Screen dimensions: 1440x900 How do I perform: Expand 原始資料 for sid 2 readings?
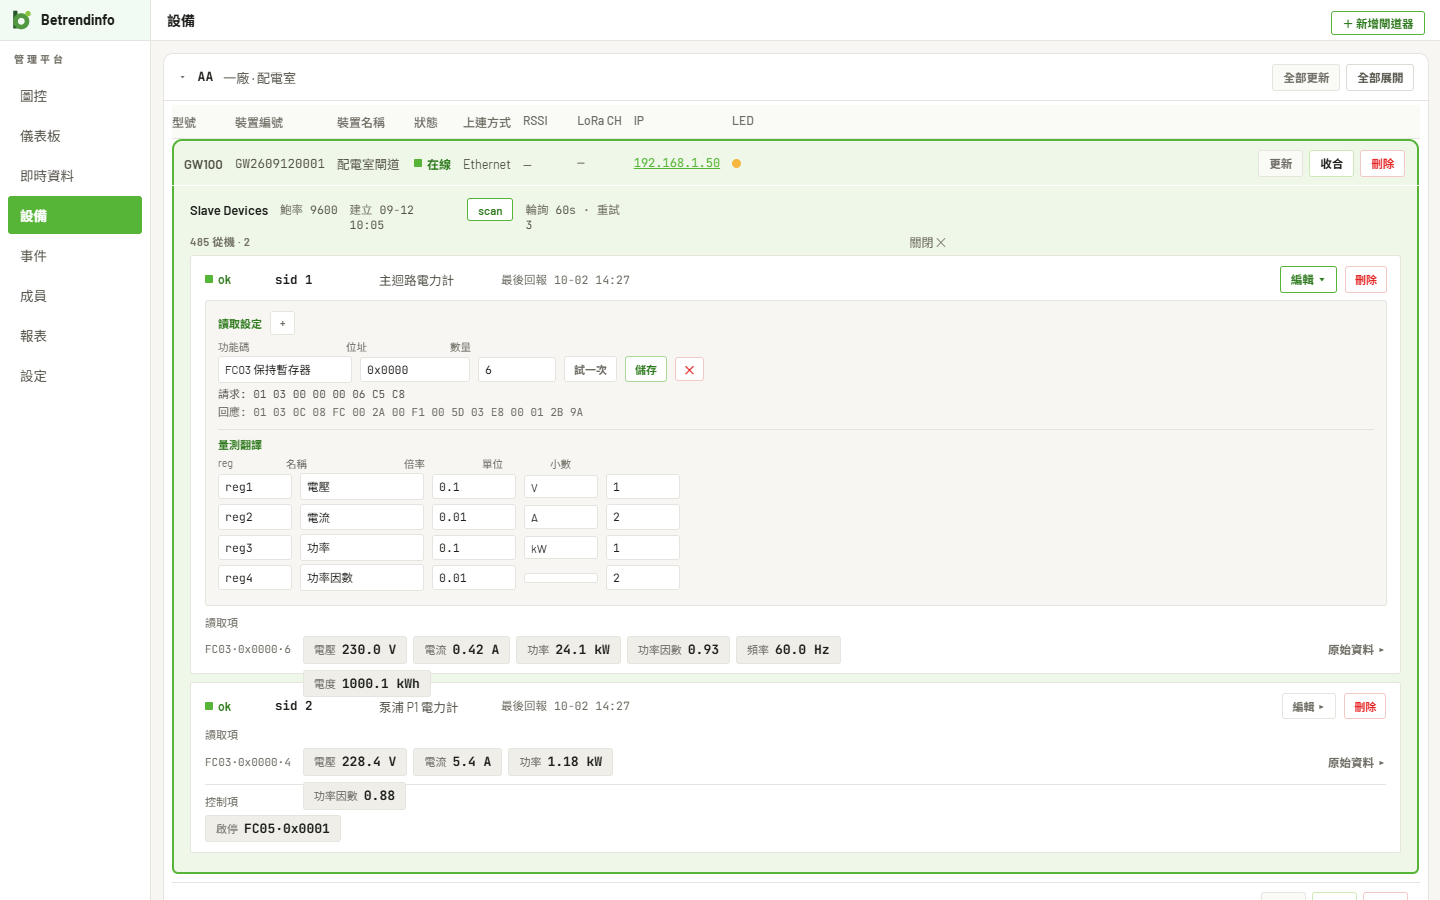1356,763
